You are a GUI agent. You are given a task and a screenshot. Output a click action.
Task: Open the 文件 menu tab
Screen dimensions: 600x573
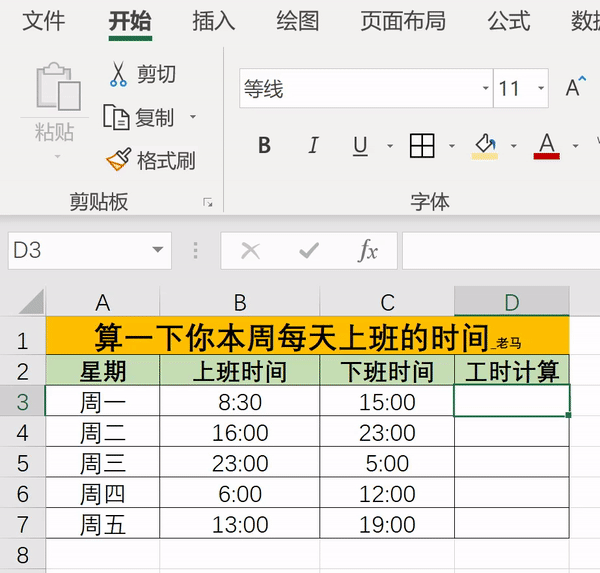(x=44, y=21)
